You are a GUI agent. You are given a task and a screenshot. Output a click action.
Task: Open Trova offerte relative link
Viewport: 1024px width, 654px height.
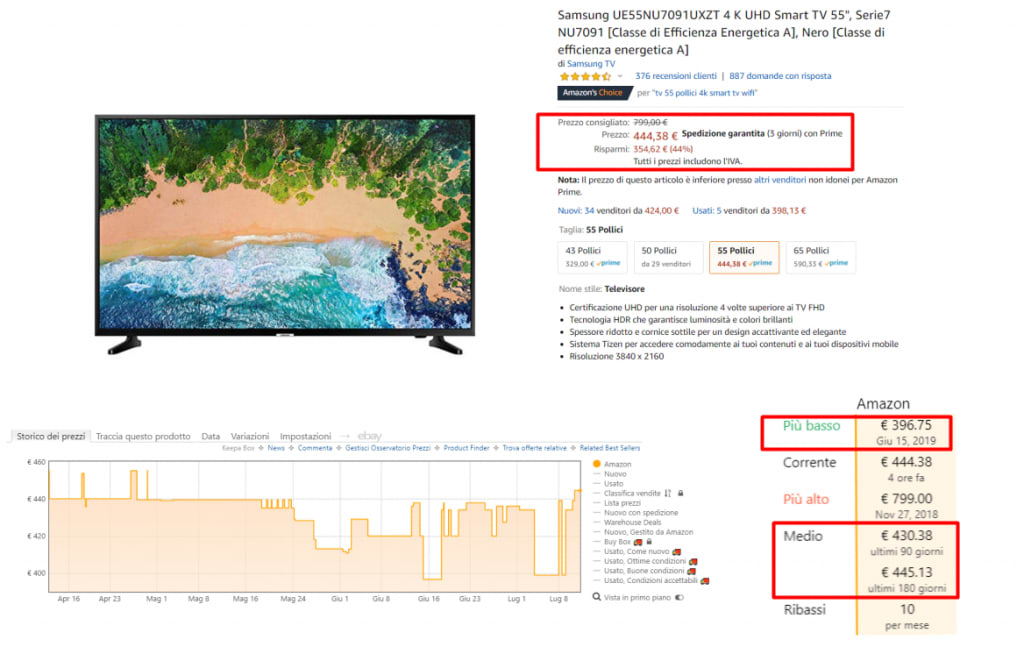[534, 448]
